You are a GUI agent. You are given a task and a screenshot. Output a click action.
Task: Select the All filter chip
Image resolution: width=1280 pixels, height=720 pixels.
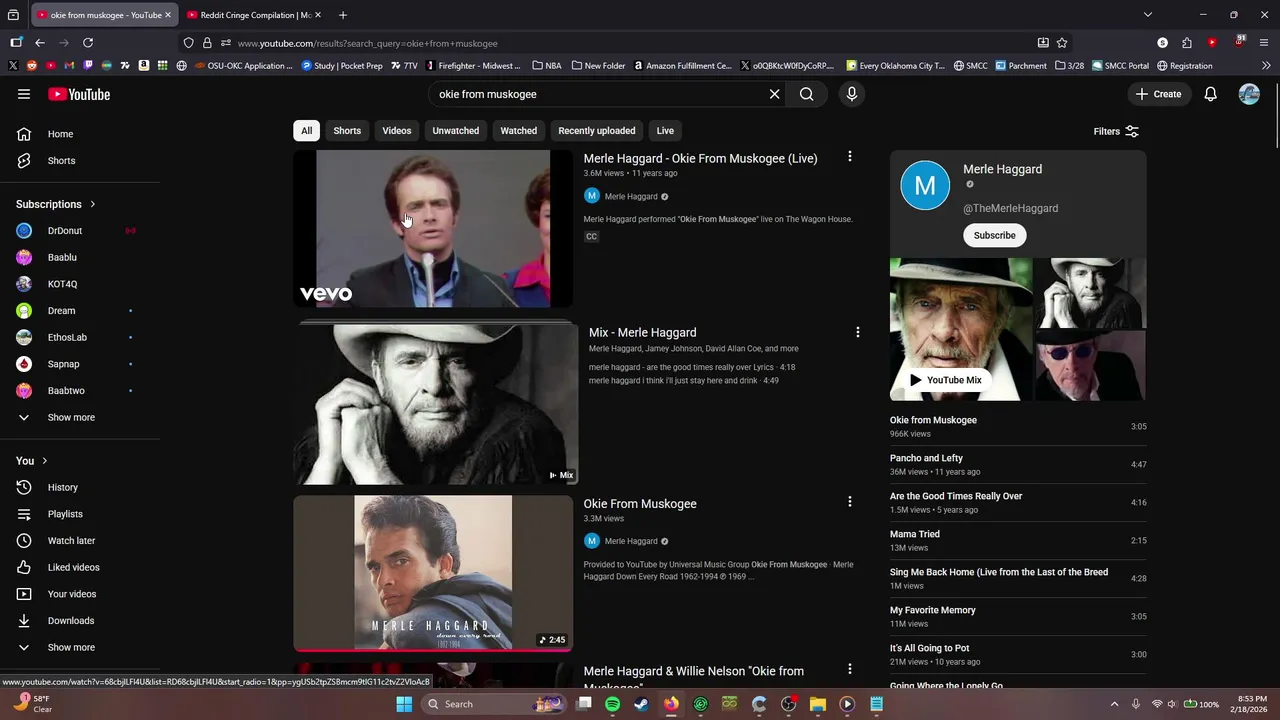tap(306, 131)
